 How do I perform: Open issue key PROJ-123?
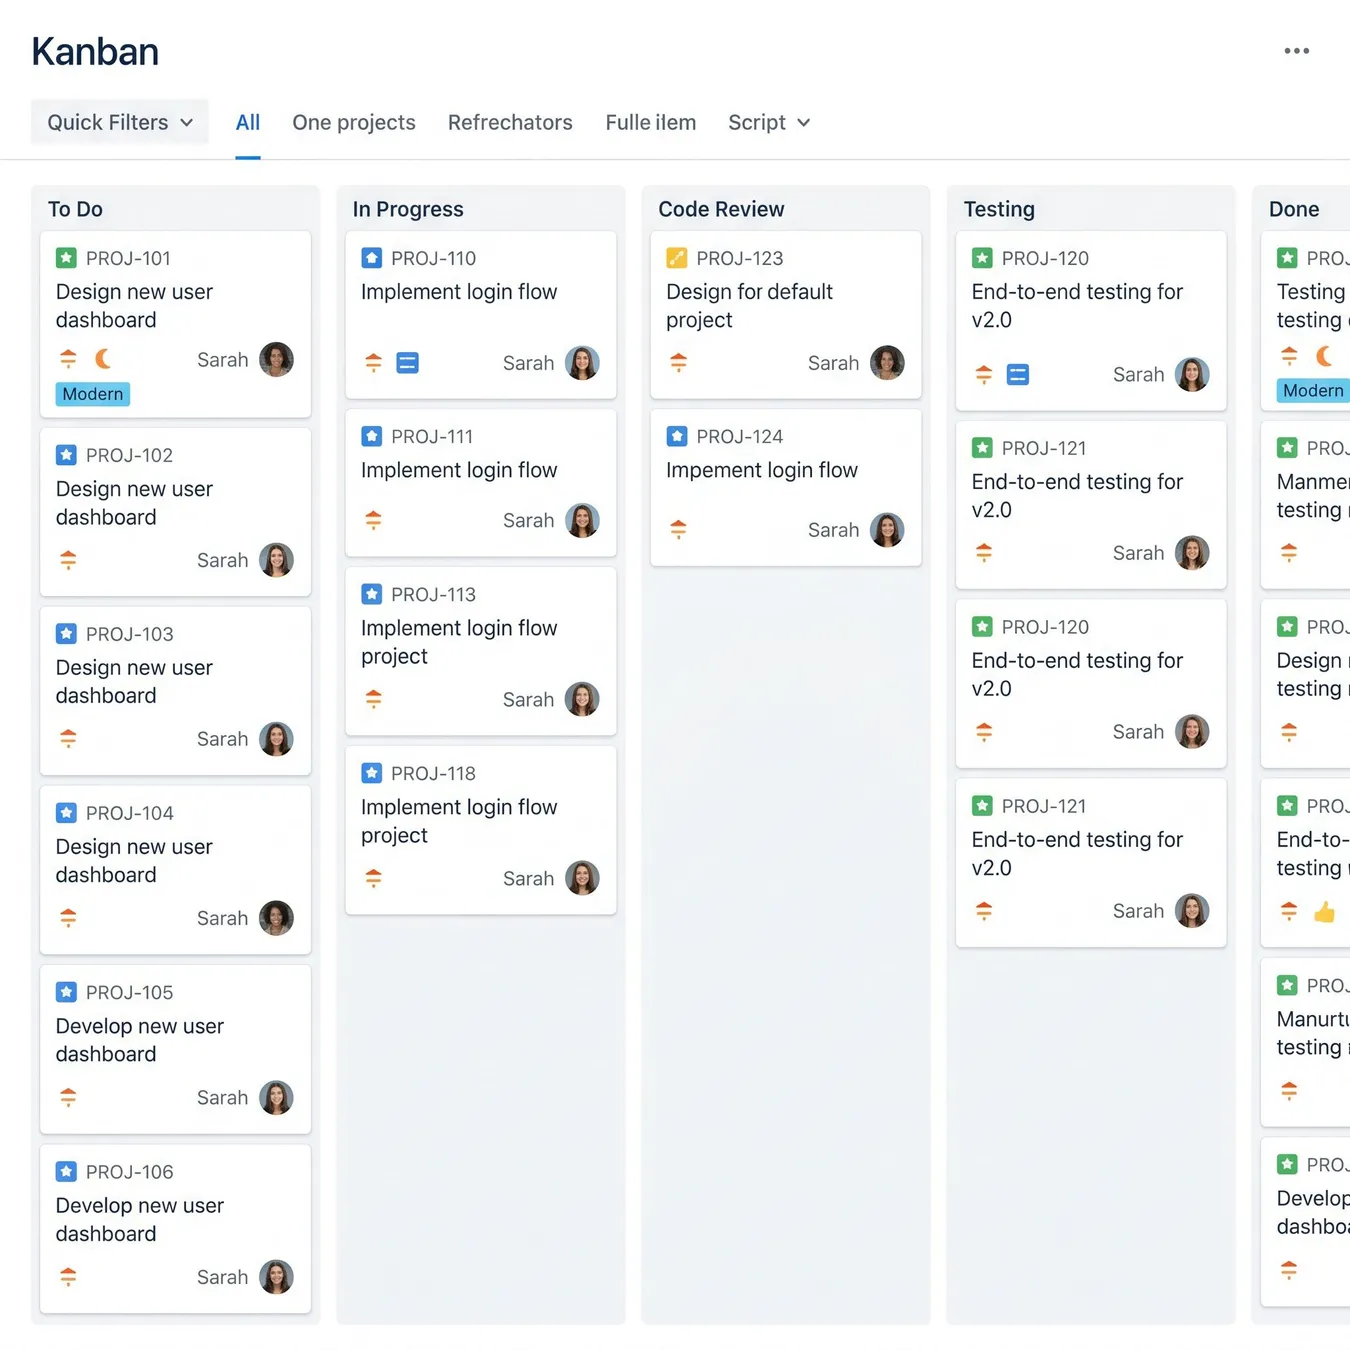pyautogui.click(x=739, y=258)
